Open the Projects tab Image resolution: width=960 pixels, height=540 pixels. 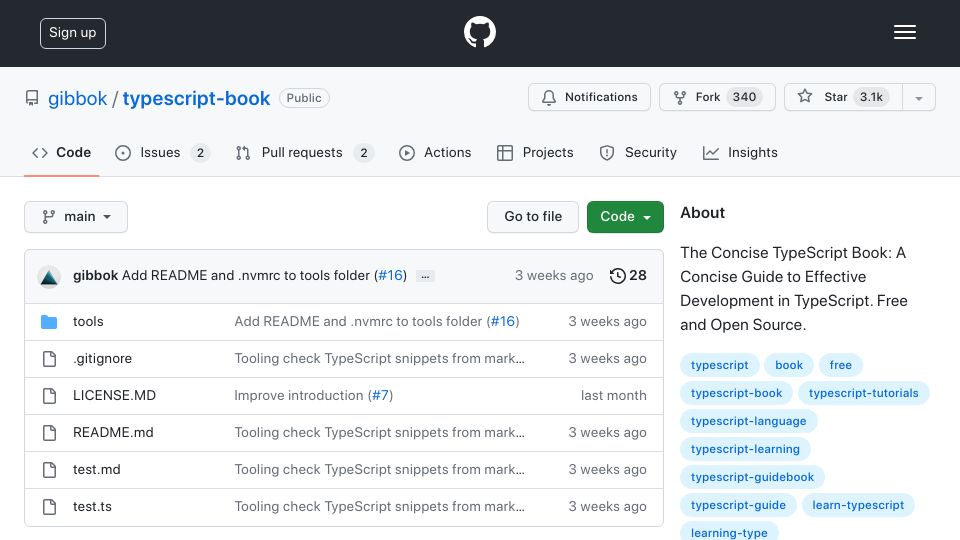535,152
